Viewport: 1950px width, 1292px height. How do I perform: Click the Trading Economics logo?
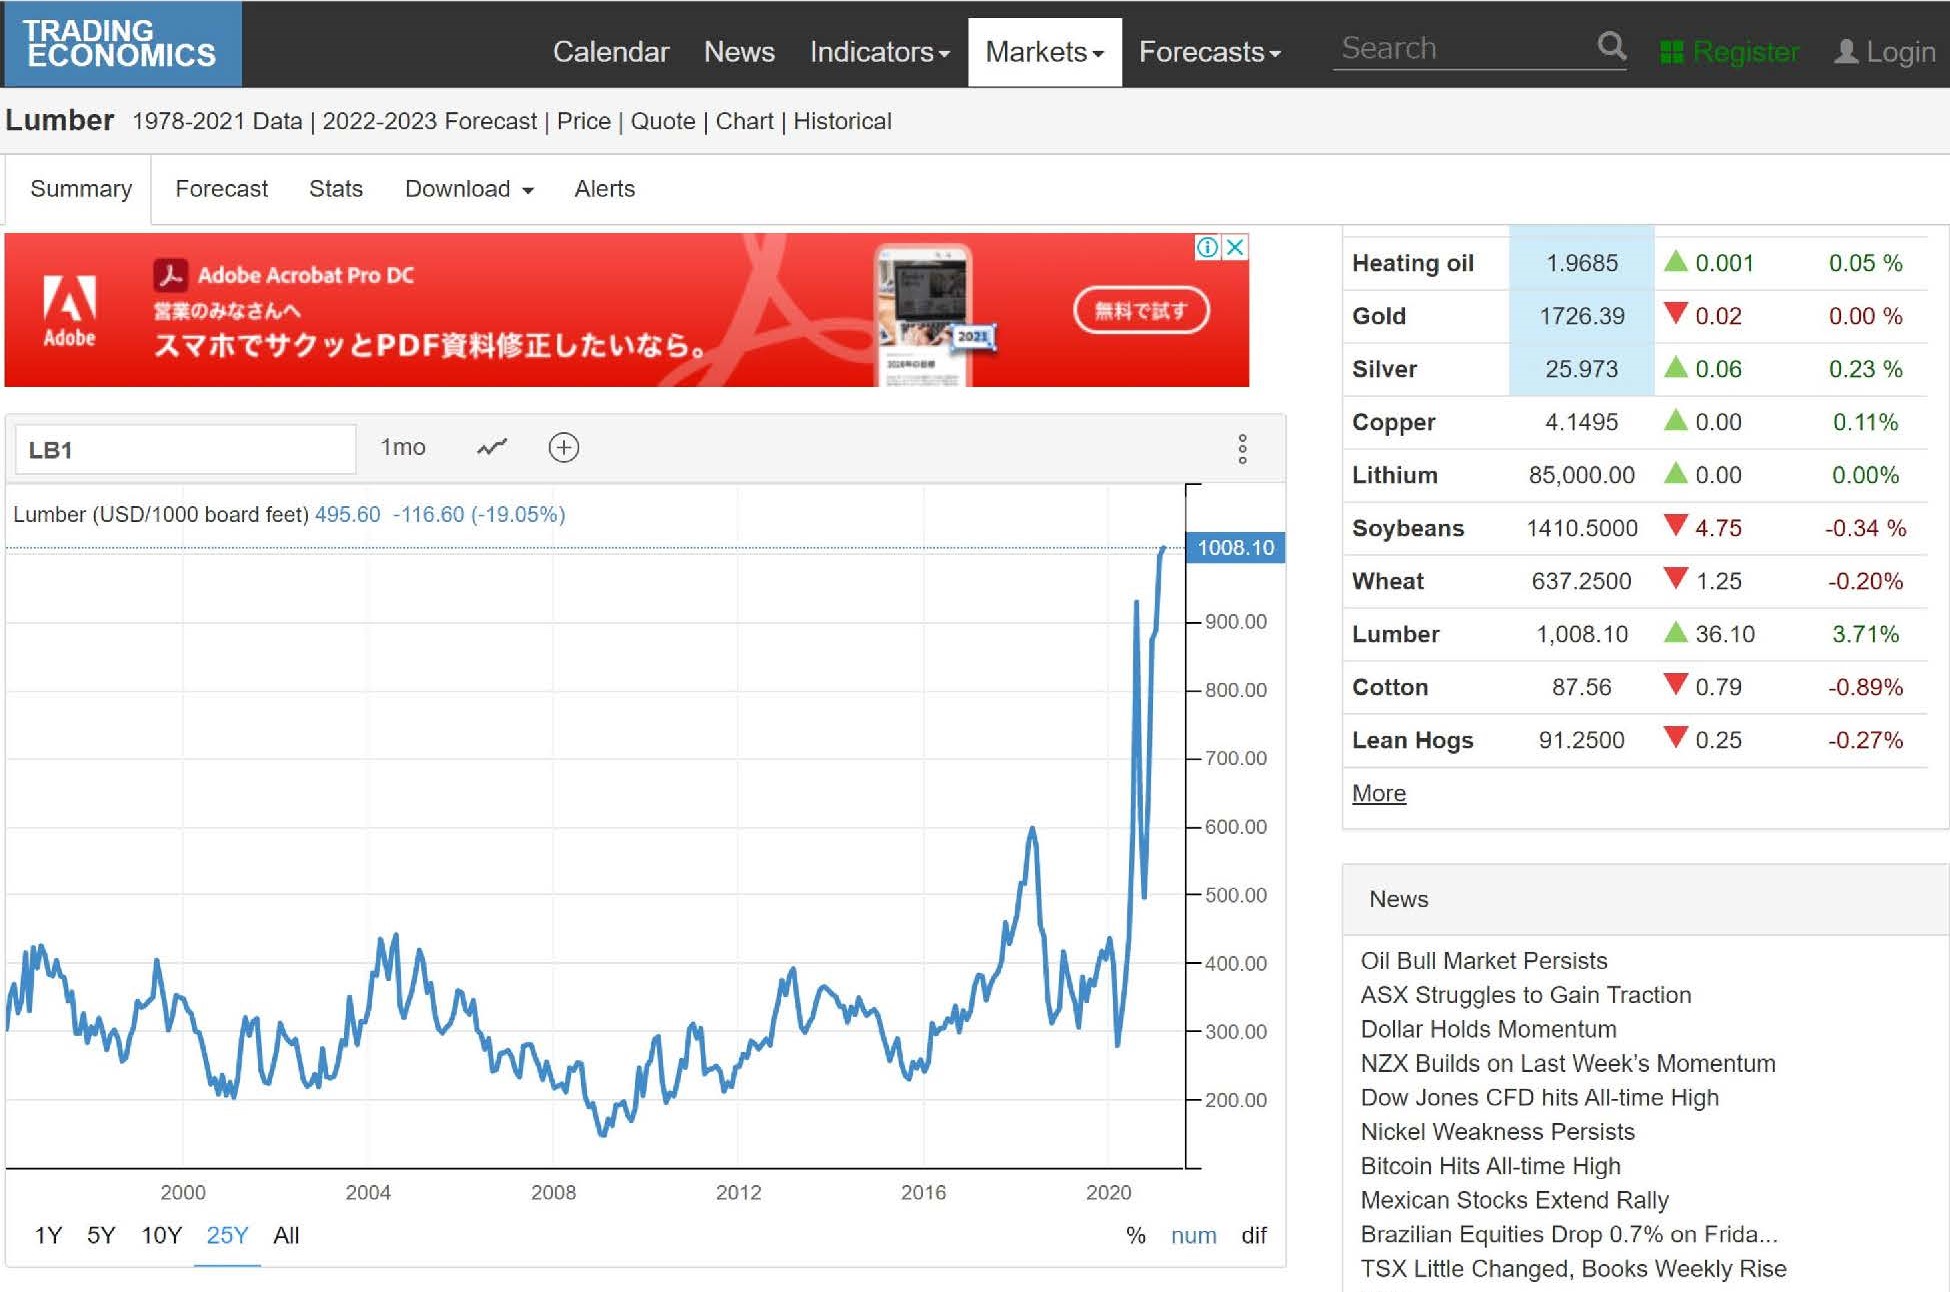tap(121, 44)
